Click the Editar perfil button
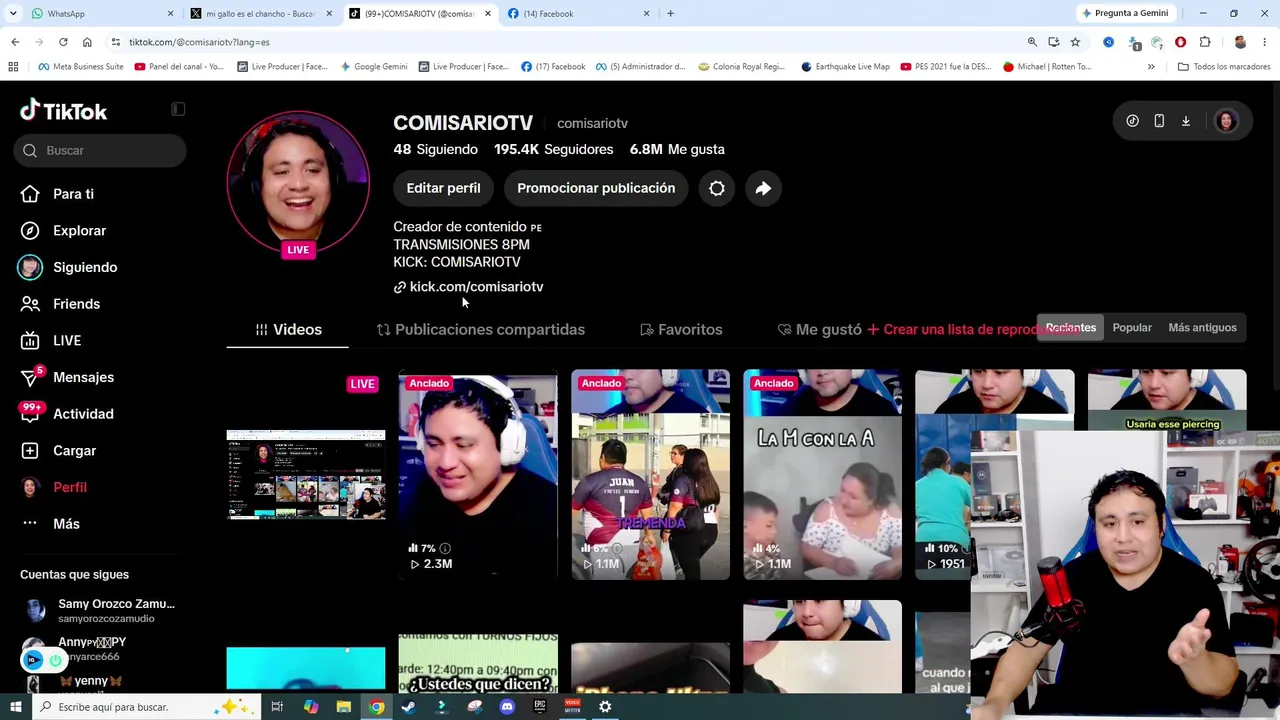This screenshot has width=1280, height=720. pos(443,188)
